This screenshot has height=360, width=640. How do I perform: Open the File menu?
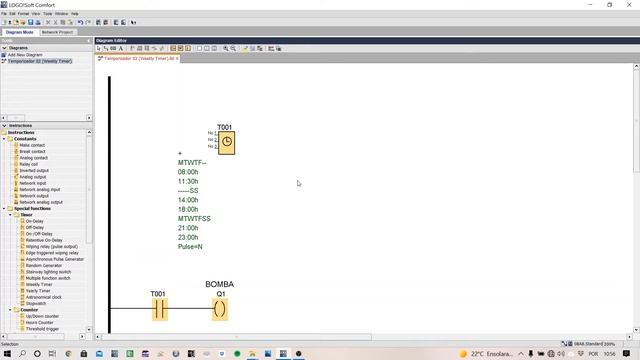[x=4, y=13]
